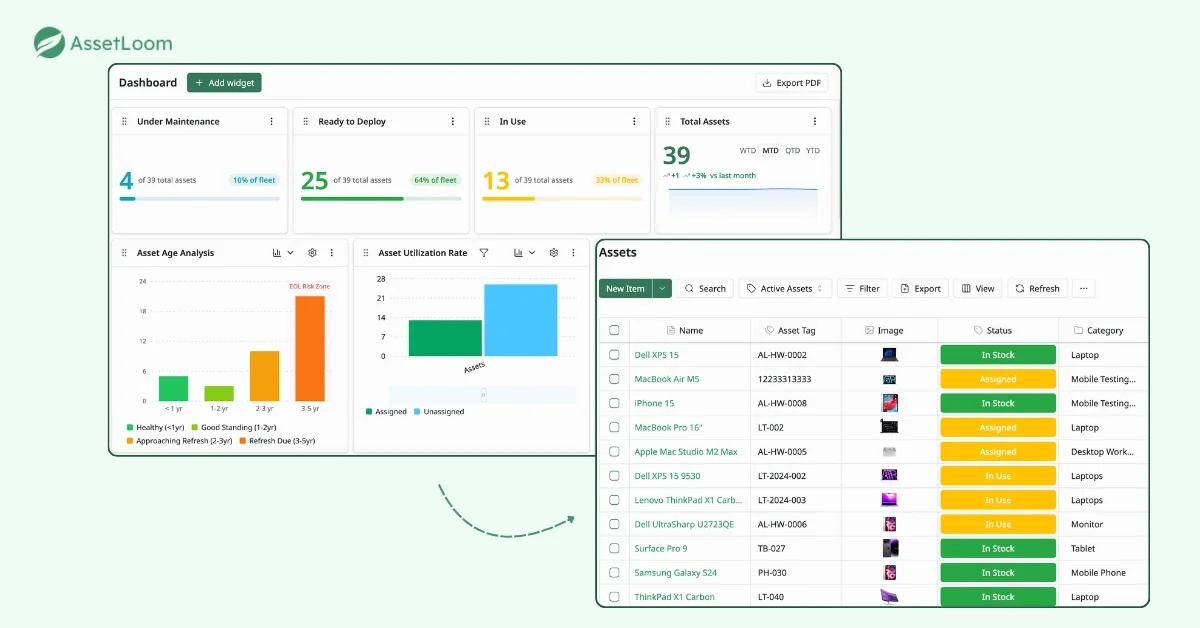Click the Surface Pro 9 image thumbnail
Viewport: 1200px width, 628px height.
point(890,548)
